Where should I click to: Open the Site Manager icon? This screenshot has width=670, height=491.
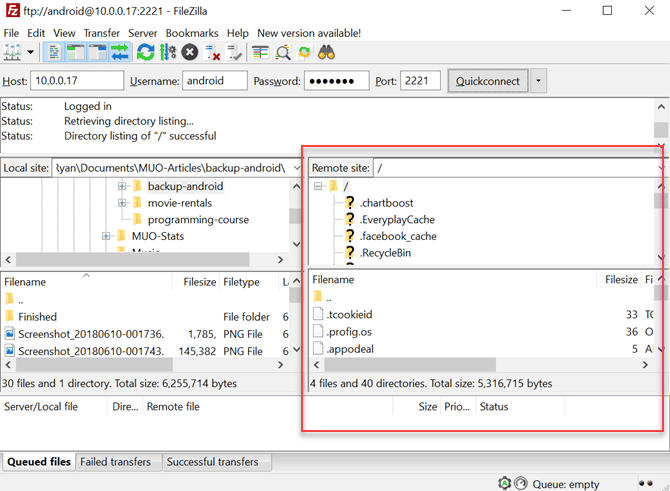13,52
